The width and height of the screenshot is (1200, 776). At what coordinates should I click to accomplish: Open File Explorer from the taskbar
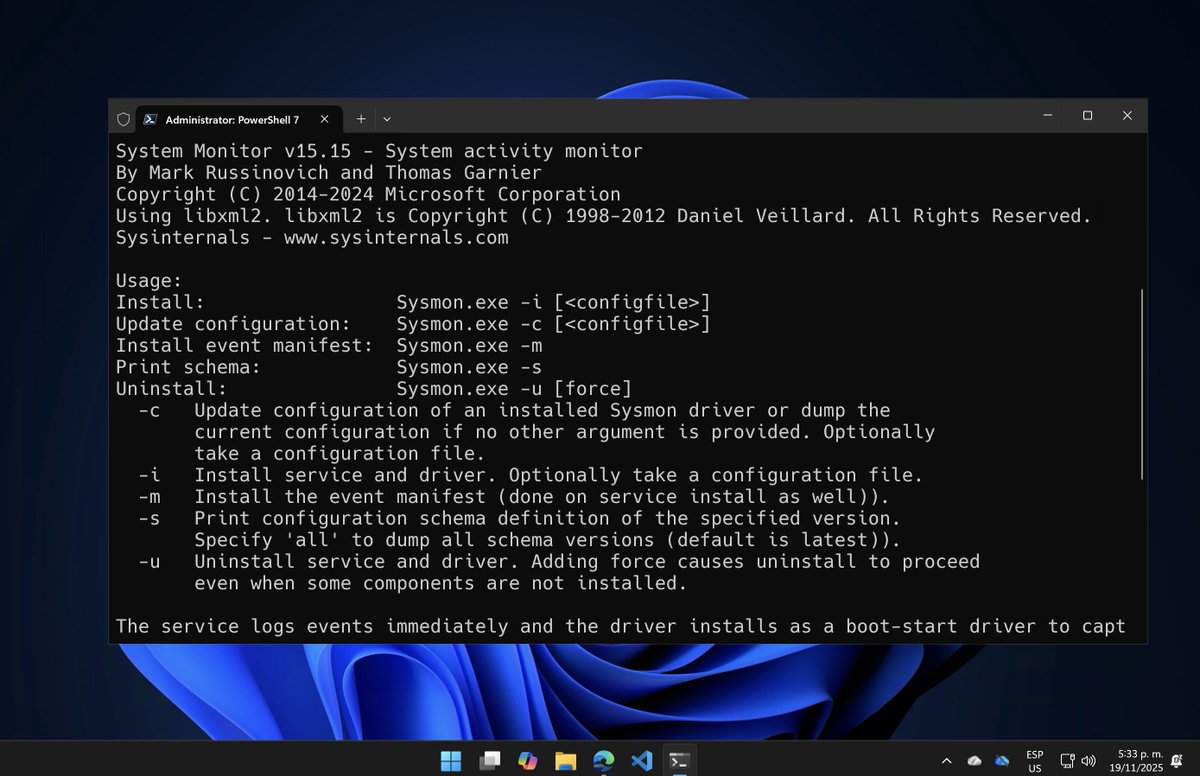coord(565,761)
